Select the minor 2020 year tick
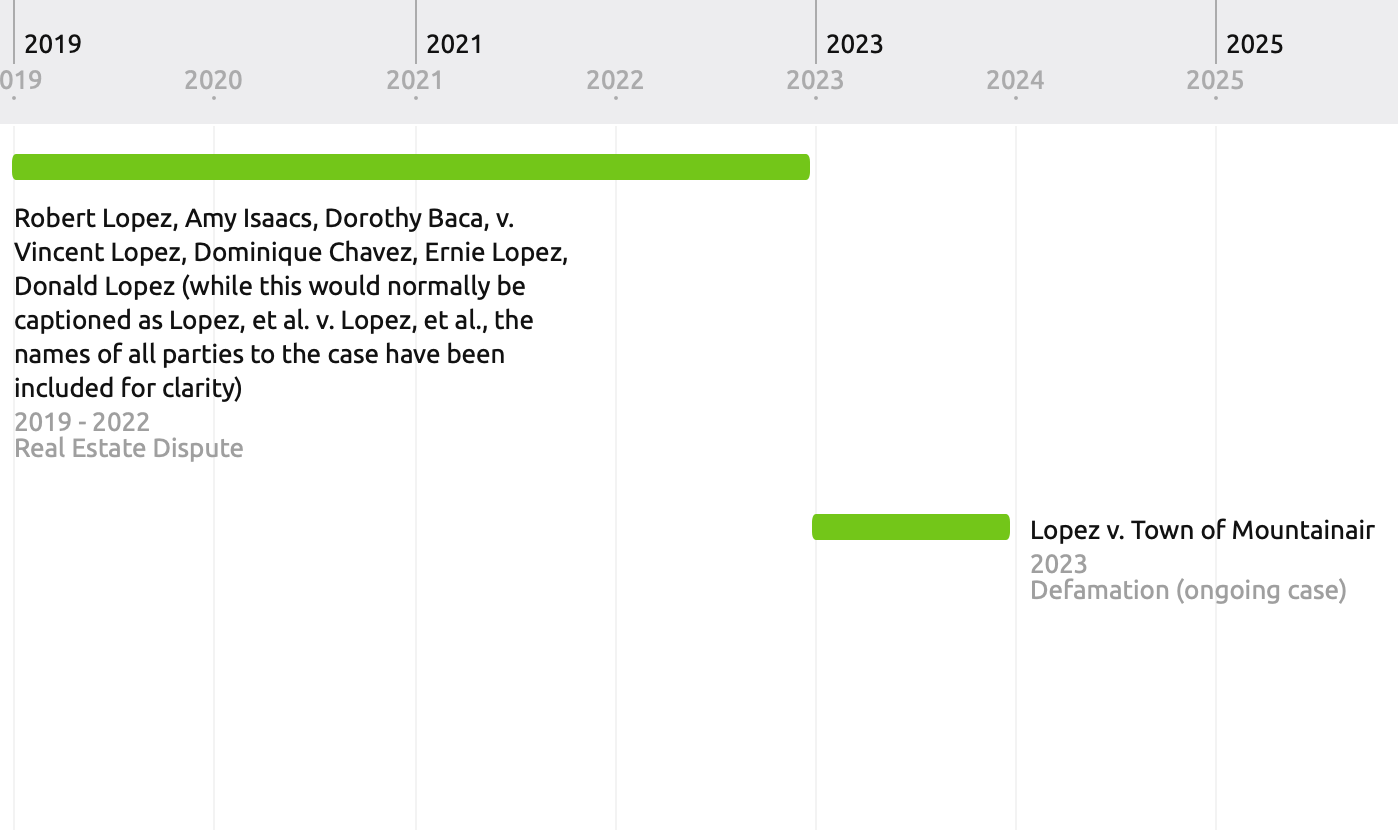 click(213, 80)
